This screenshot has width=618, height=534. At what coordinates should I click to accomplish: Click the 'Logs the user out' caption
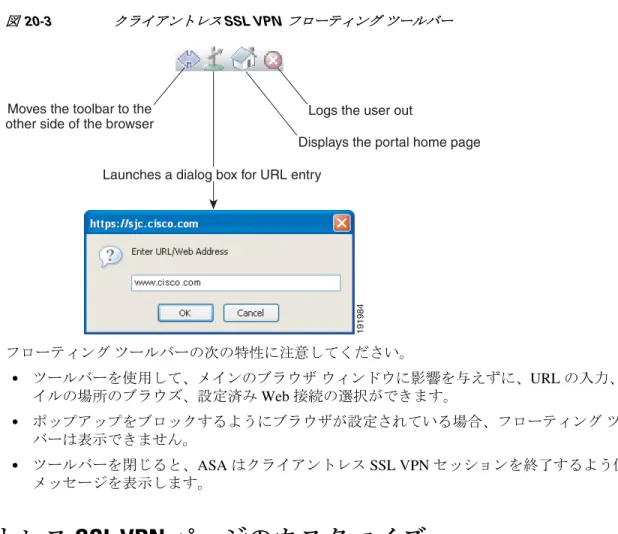coord(360,110)
